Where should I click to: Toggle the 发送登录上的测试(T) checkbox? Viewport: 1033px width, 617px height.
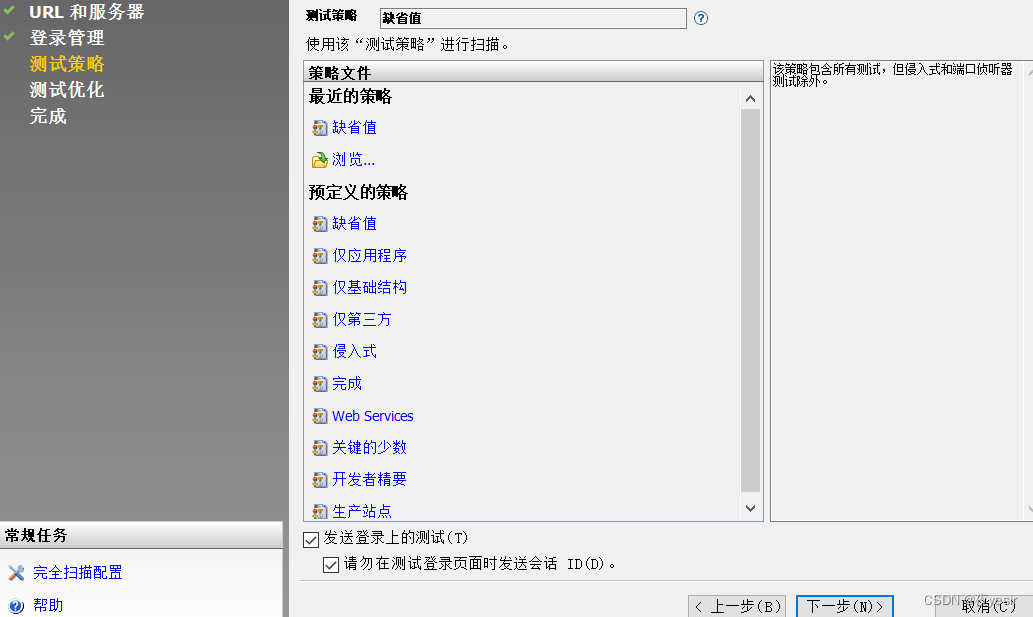click(311, 539)
